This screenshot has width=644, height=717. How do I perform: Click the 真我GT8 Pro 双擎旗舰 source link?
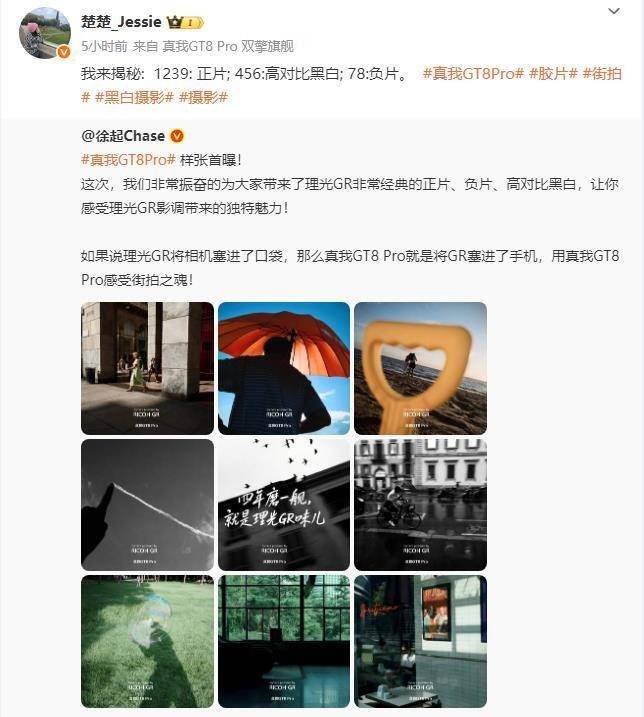228,46
